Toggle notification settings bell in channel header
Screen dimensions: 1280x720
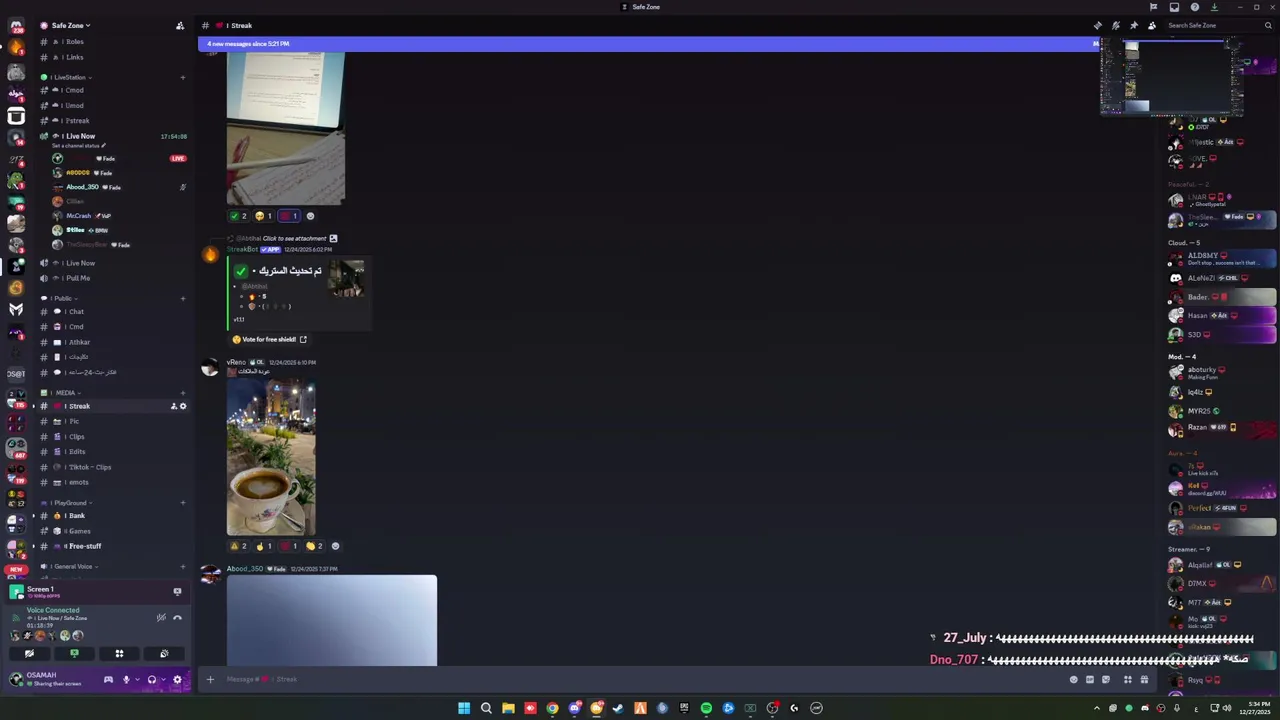tap(1115, 25)
